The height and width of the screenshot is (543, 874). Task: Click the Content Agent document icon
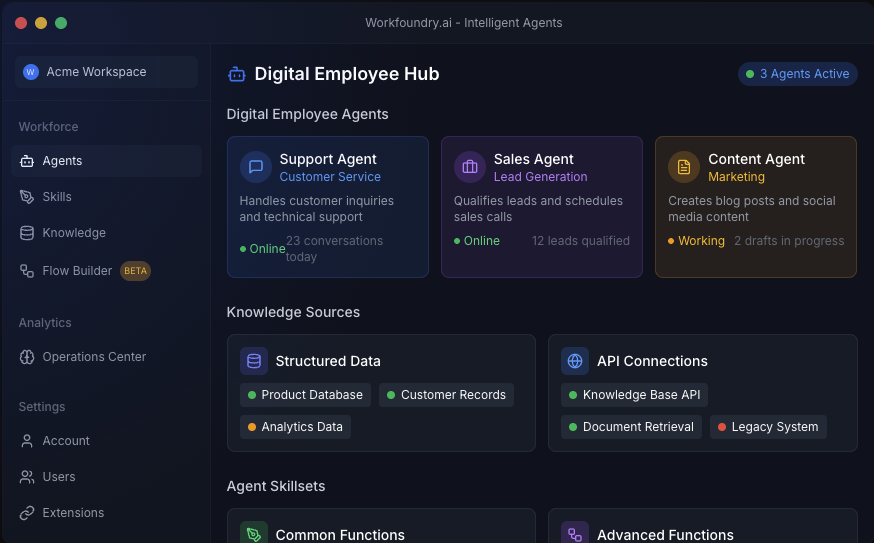coord(684,167)
